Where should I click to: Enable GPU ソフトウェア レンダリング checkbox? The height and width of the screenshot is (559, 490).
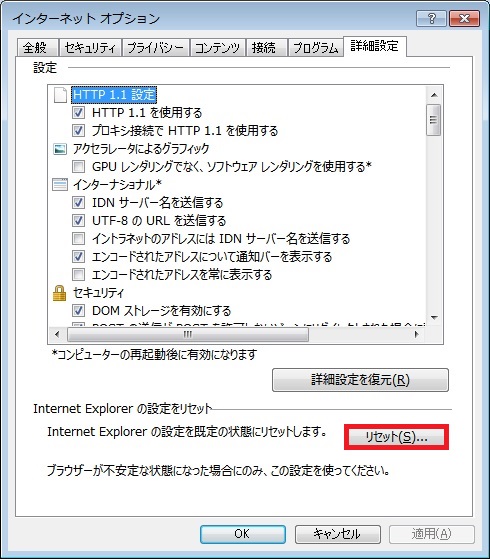pos(78,166)
